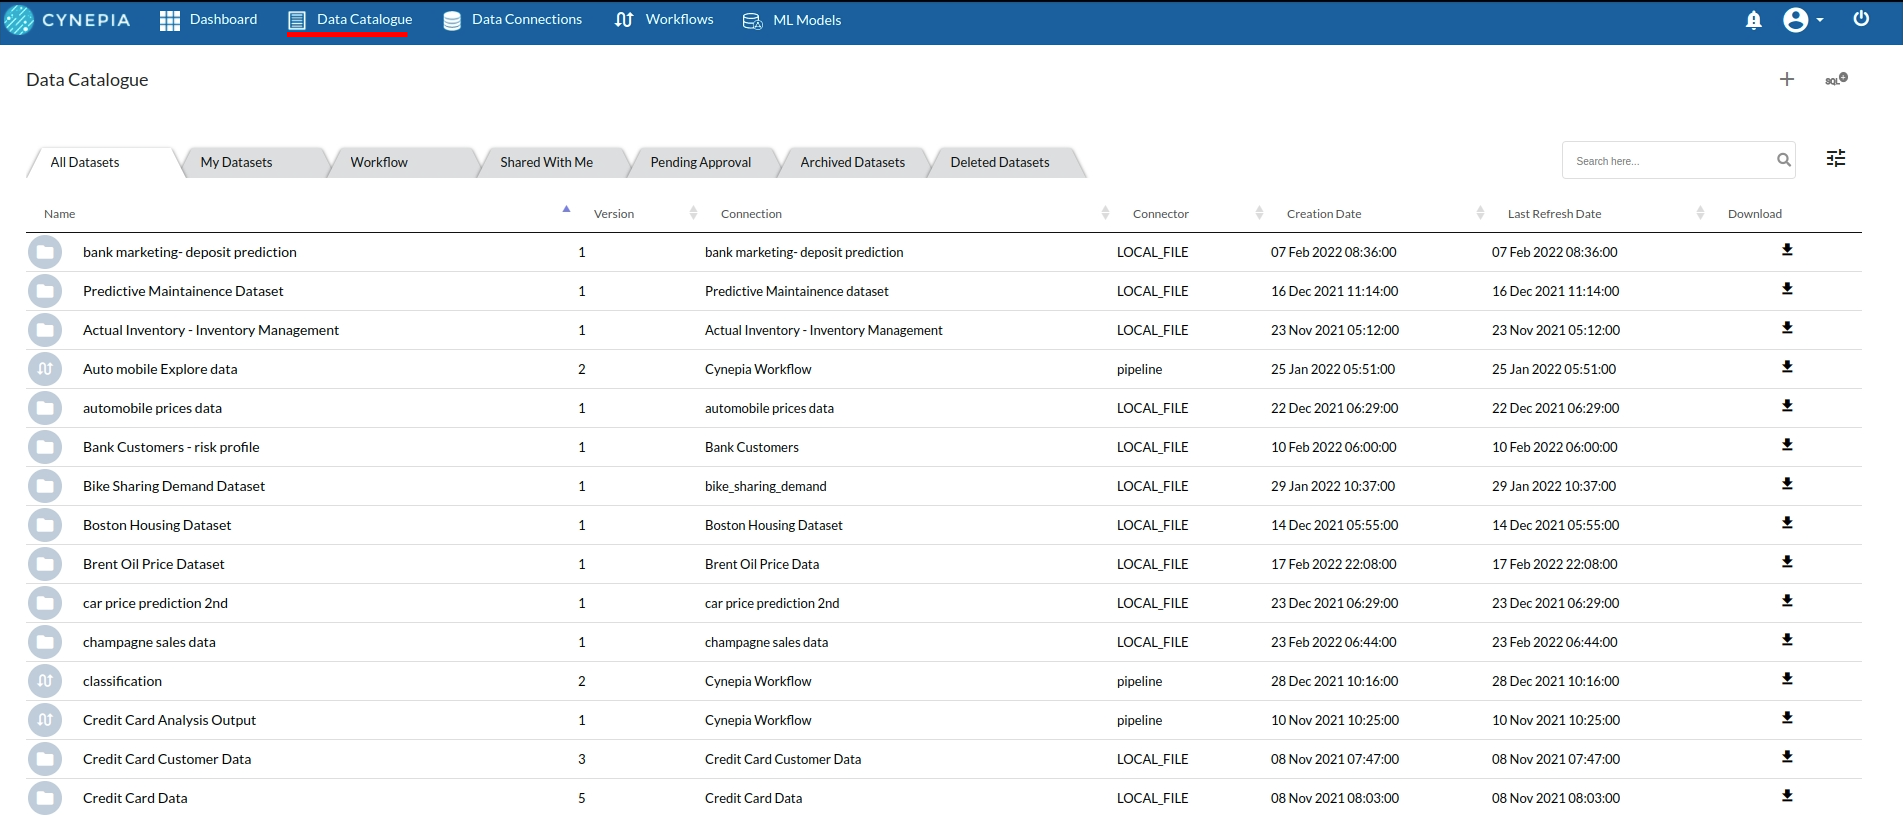Open ML Models menu

click(x=792, y=20)
